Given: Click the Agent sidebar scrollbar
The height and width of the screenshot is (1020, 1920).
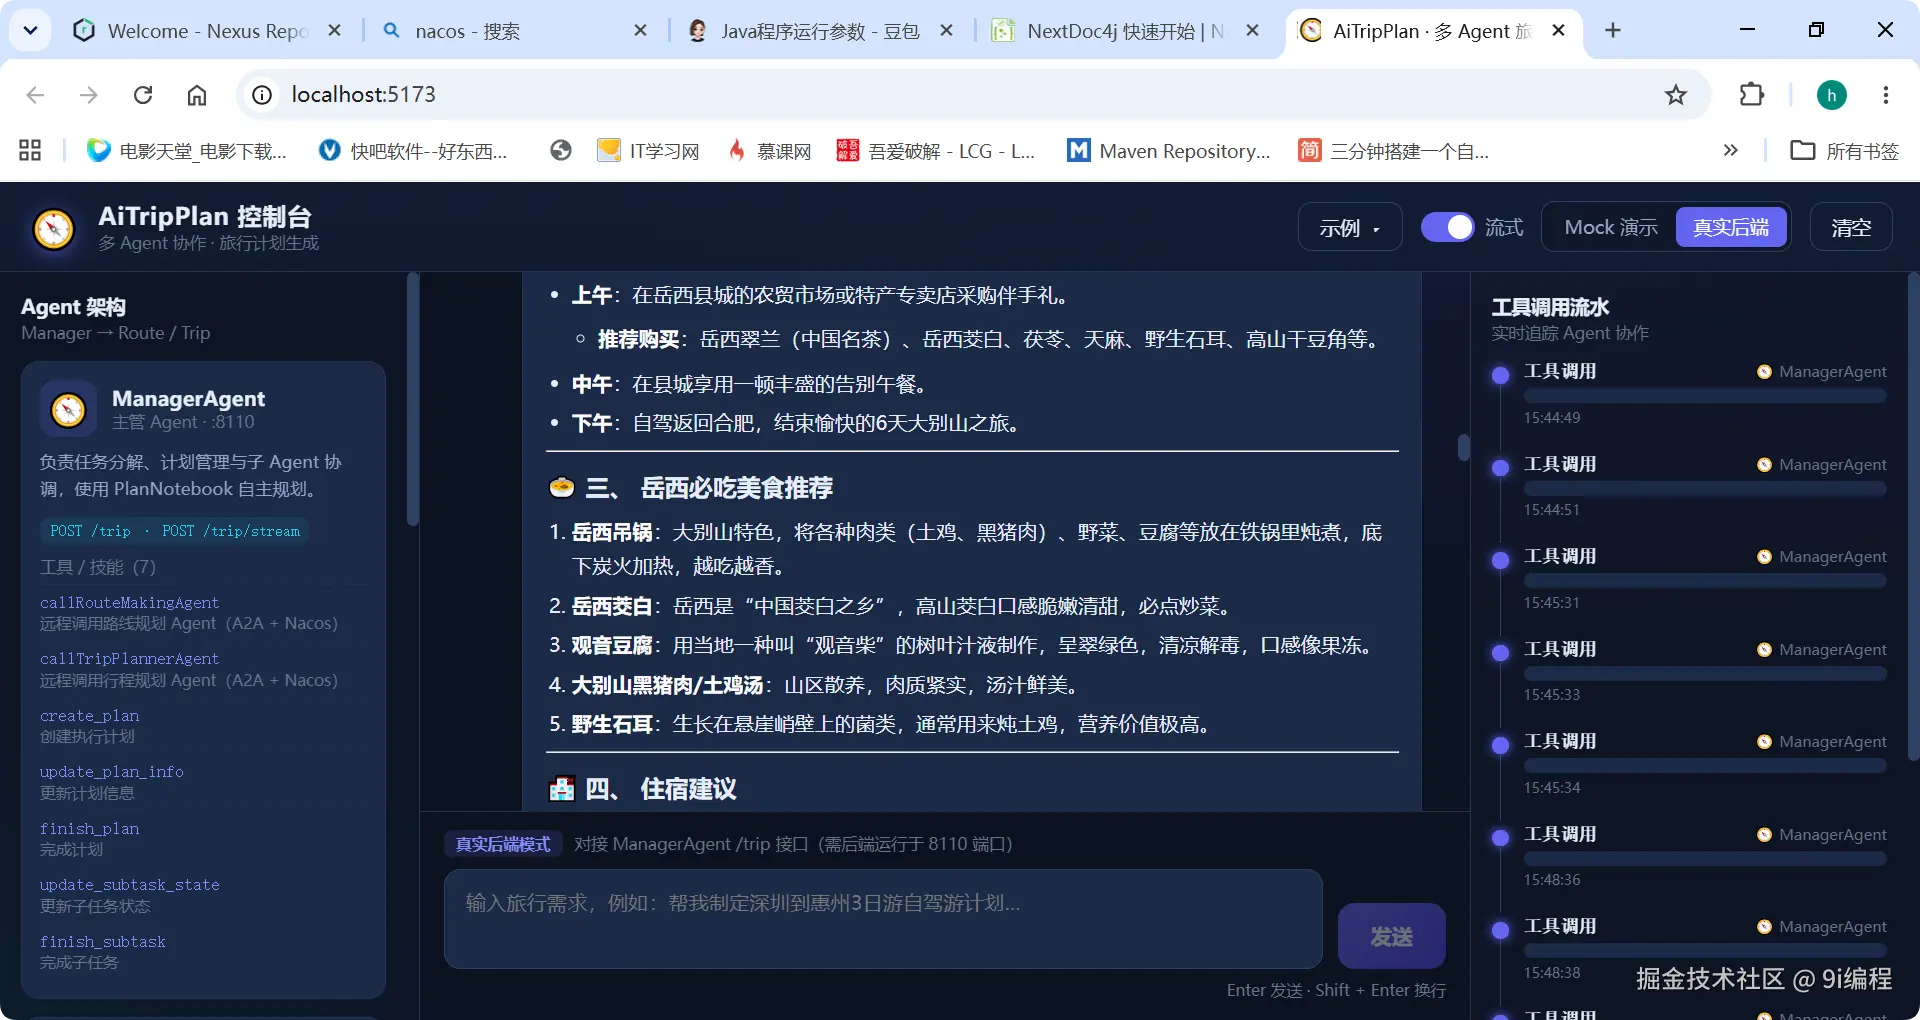Looking at the screenshot, I should click(x=412, y=400).
